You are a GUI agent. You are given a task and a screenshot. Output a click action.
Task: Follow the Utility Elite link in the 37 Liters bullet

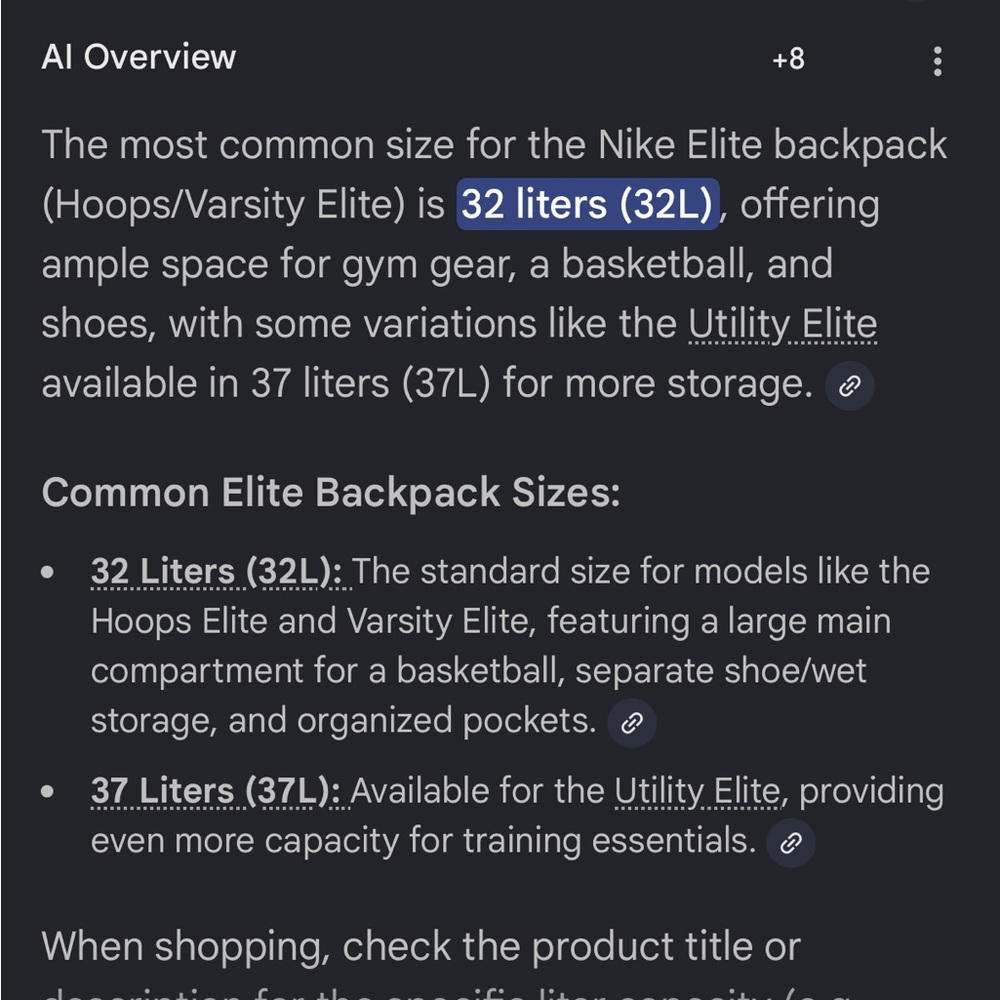tap(693, 790)
